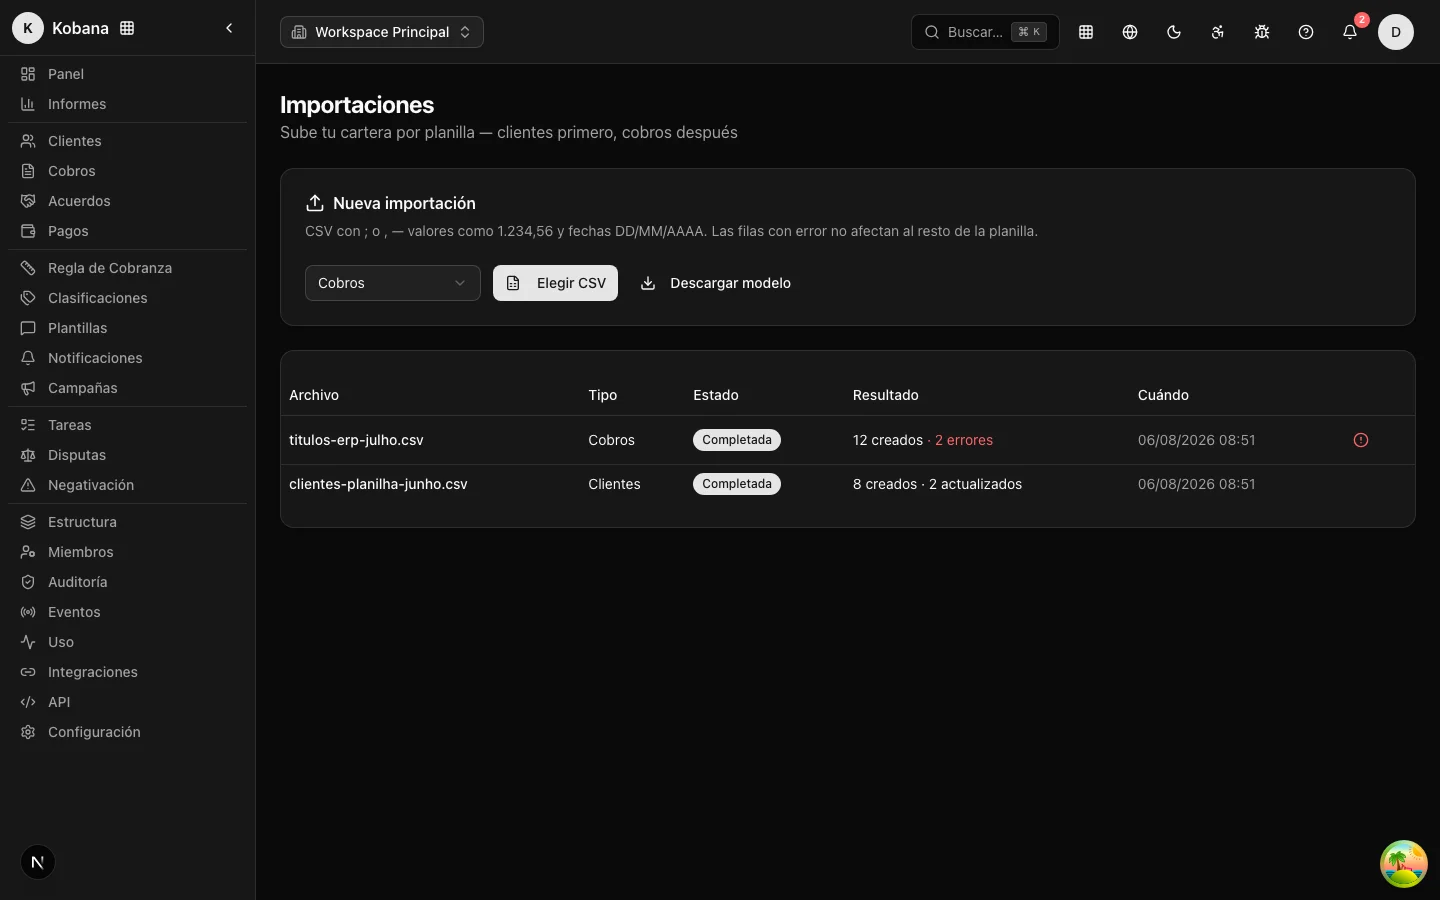Image resolution: width=1440 pixels, height=900 pixels.
Task: Open the Workspace Principal switcher
Action: [x=382, y=32]
